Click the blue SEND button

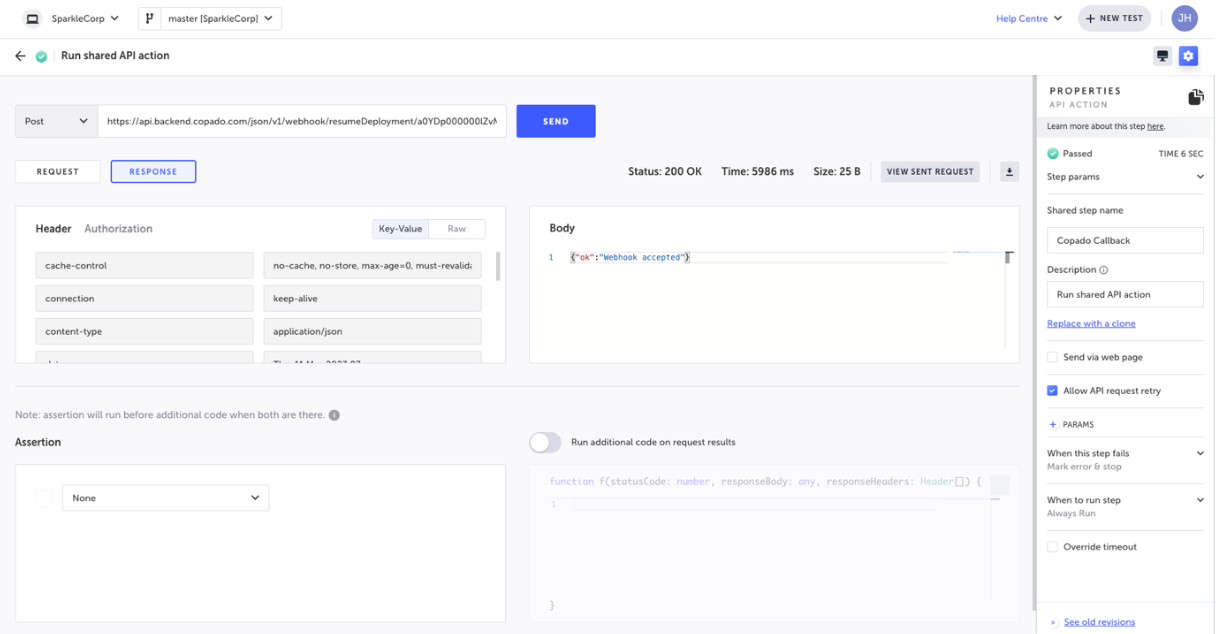pos(556,121)
